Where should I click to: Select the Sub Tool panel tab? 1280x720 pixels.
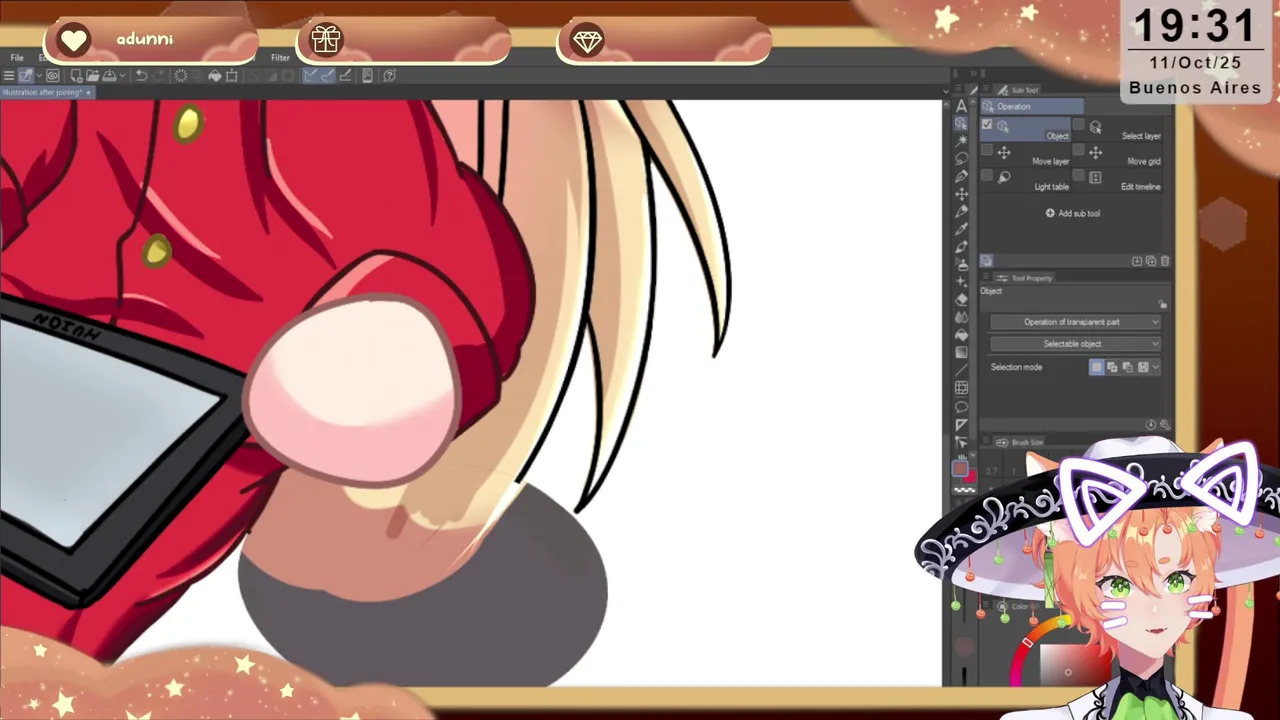click(x=1018, y=90)
